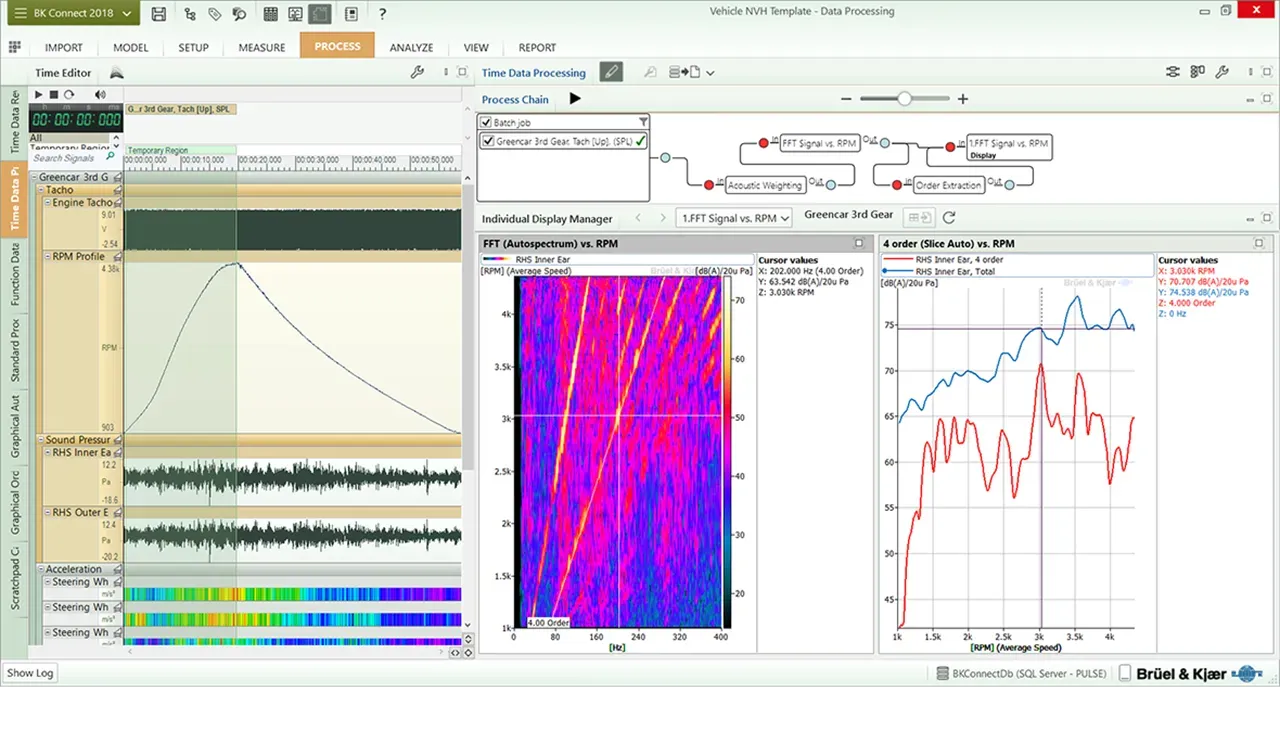Click the speaker playback icon in Time Editor
The width and height of the screenshot is (1280, 731).
[x=99, y=95]
